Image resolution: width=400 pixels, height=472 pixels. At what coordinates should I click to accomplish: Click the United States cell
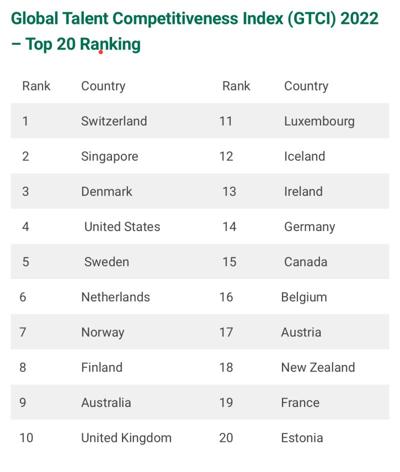tap(122, 227)
